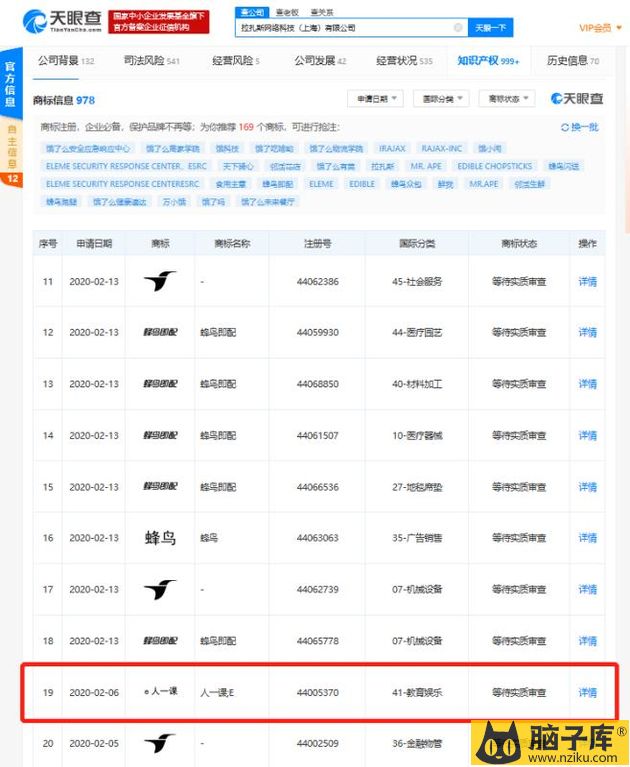Switch to the 查公司 search tab
630x767 pixels.
[x=252, y=12]
